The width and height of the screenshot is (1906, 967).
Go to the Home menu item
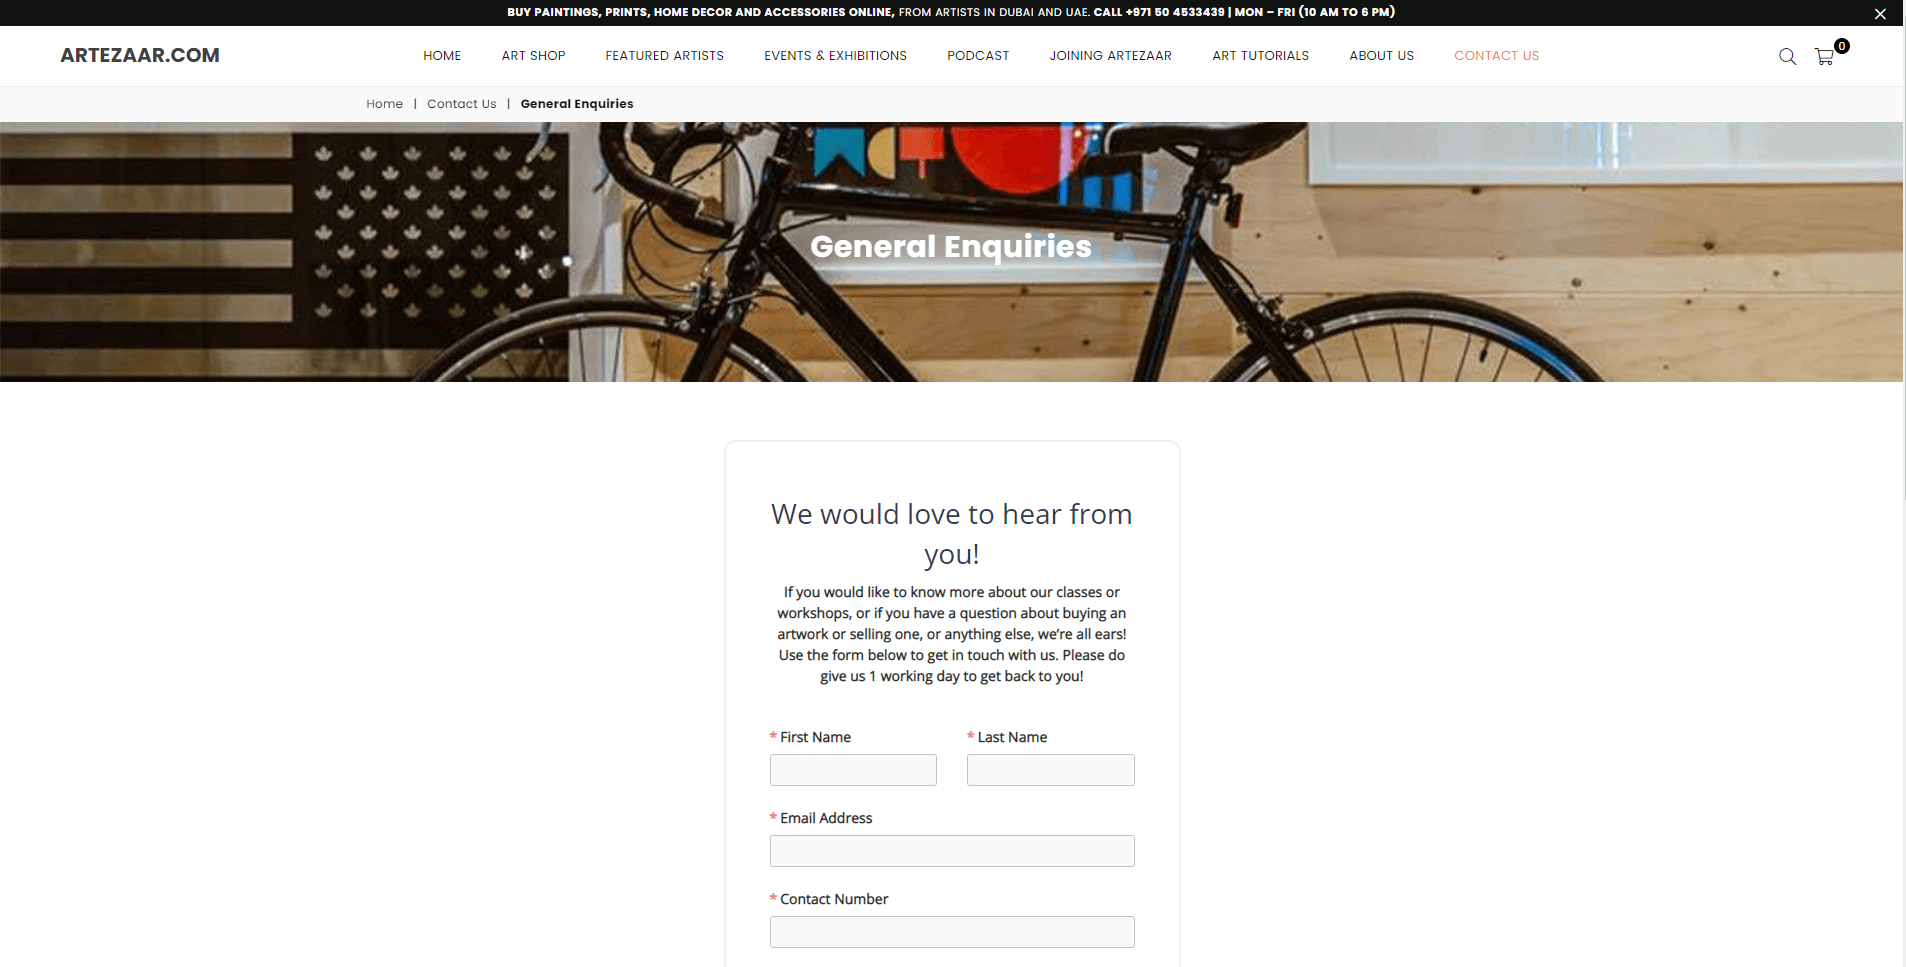(x=442, y=56)
